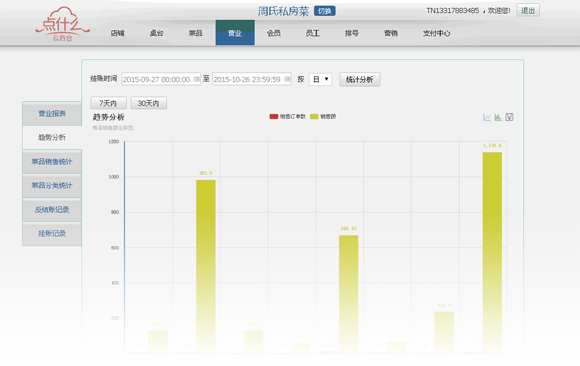Toggle the yellow 销售额 legend series

323,117
